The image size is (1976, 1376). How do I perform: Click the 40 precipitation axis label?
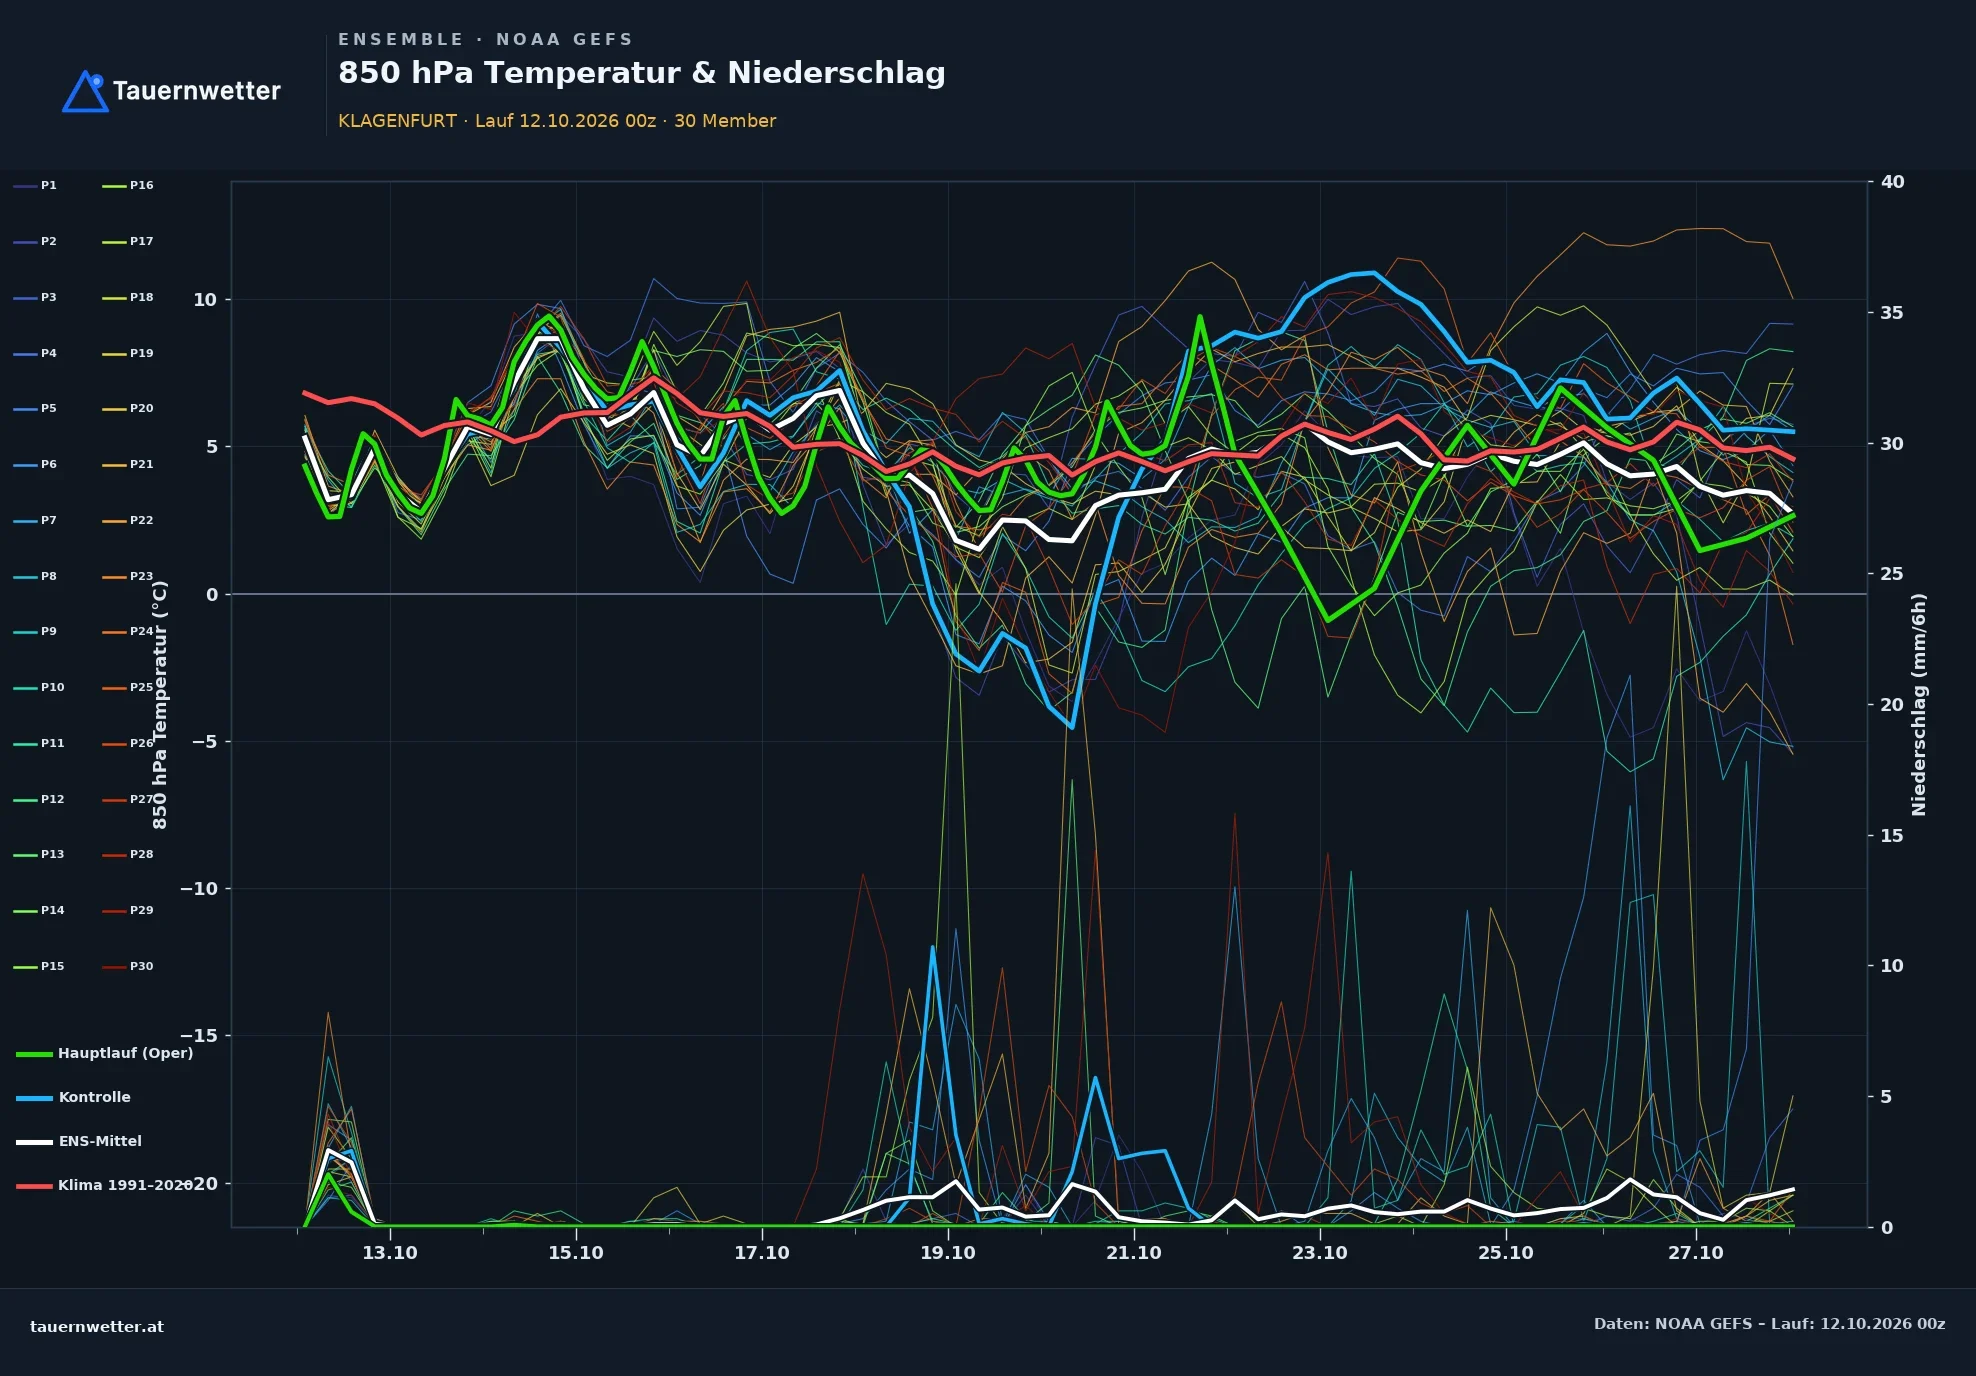(x=1893, y=182)
